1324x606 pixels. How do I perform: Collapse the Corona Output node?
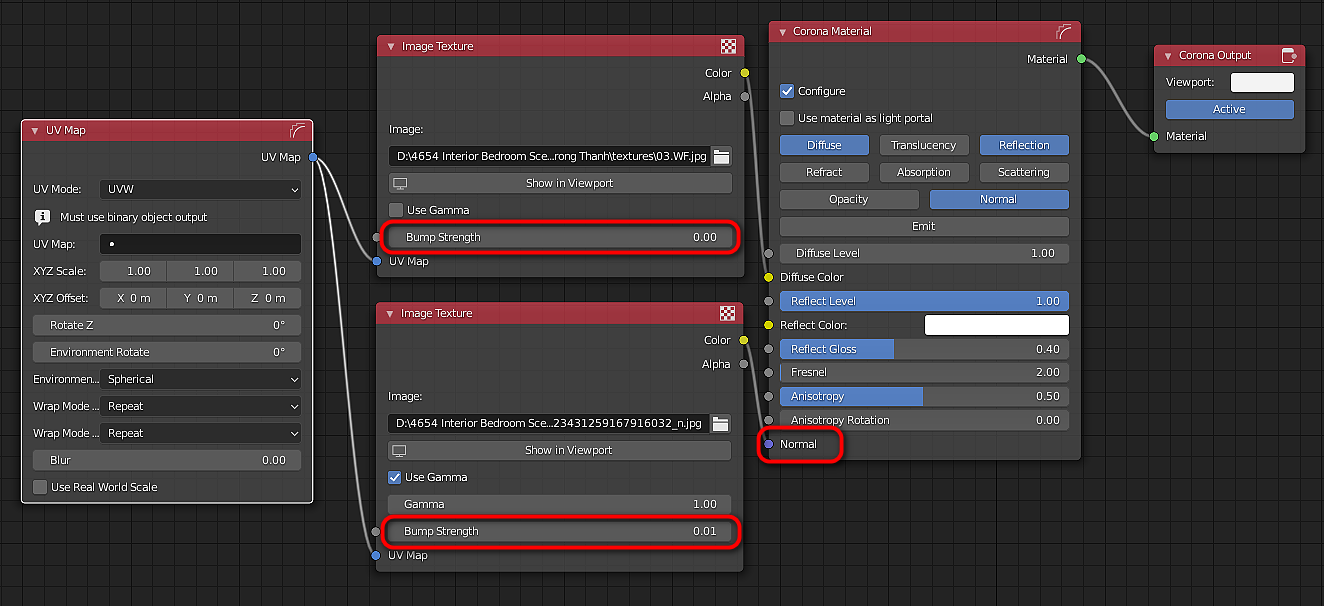tap(1167, 55)
